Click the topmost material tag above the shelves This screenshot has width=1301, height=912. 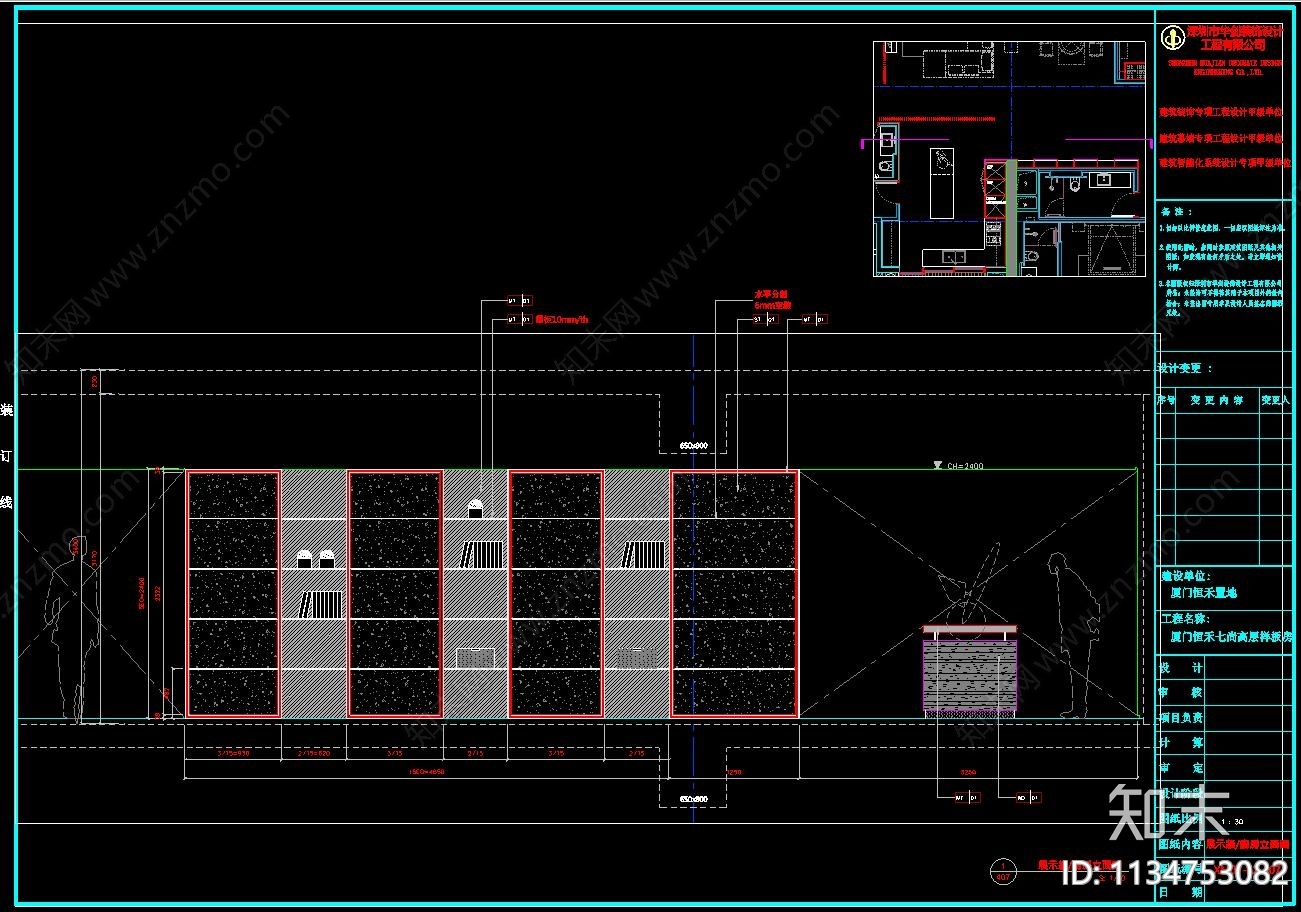coord(520,299)
